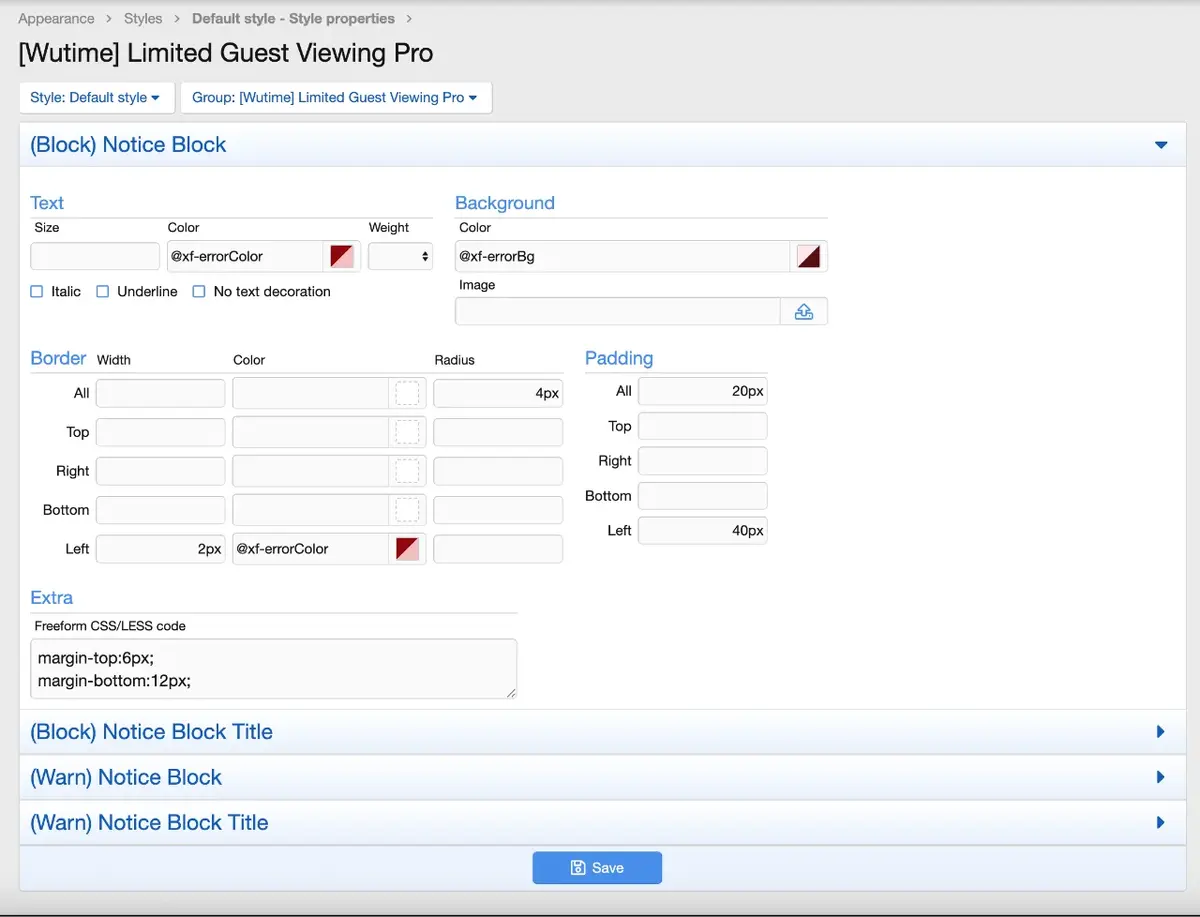Open the Text color swatch picker

click(x=341, y=256)
